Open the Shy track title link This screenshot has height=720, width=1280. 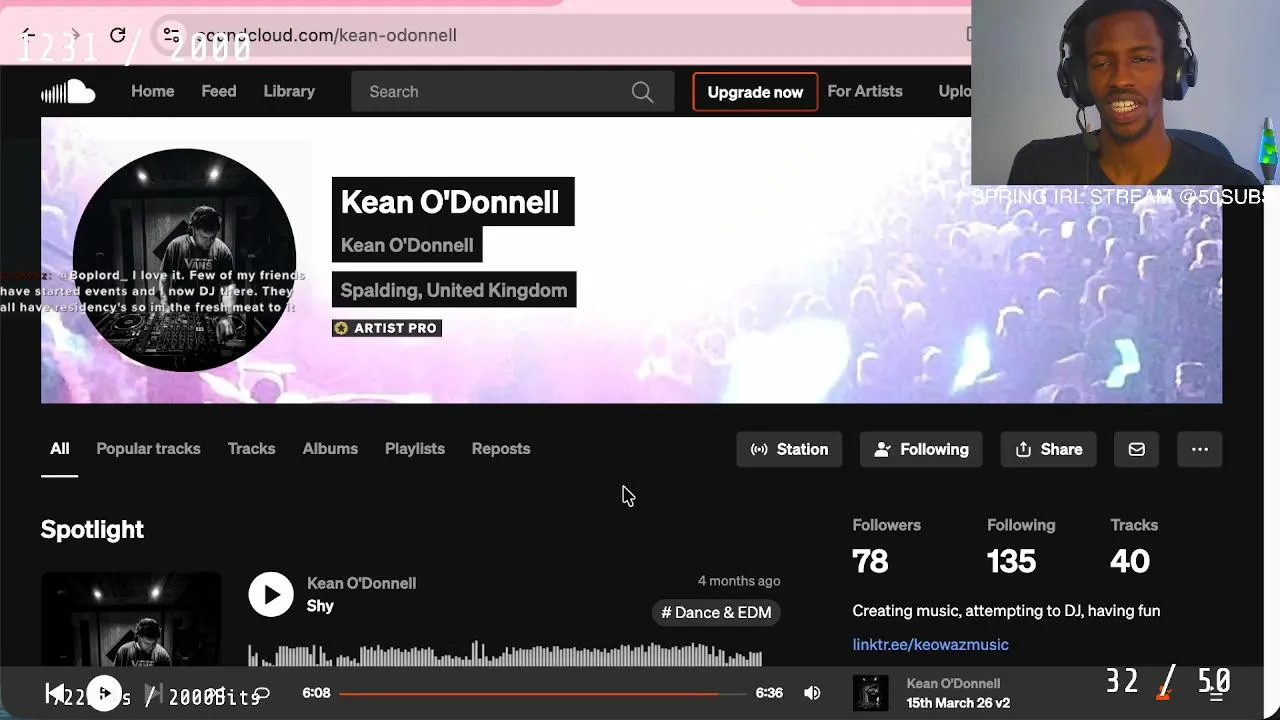(x=320, y=606)
